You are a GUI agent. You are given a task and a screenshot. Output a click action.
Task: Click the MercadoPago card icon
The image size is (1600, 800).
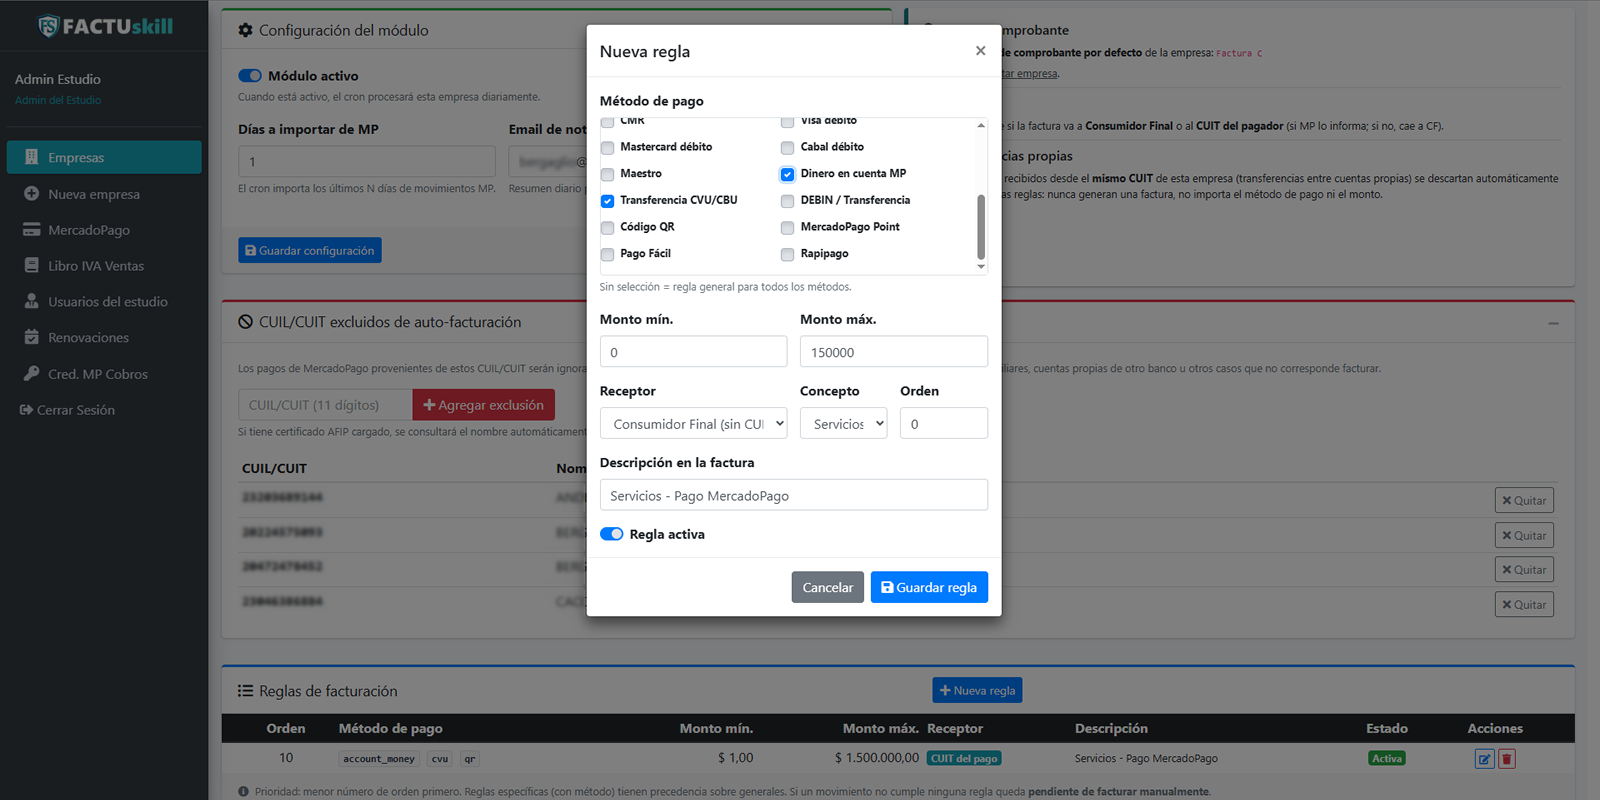pos(31,230)
